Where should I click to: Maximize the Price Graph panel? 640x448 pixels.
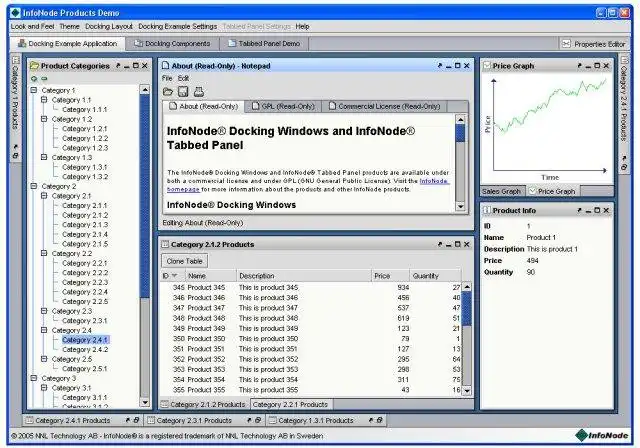coord(597,65)
